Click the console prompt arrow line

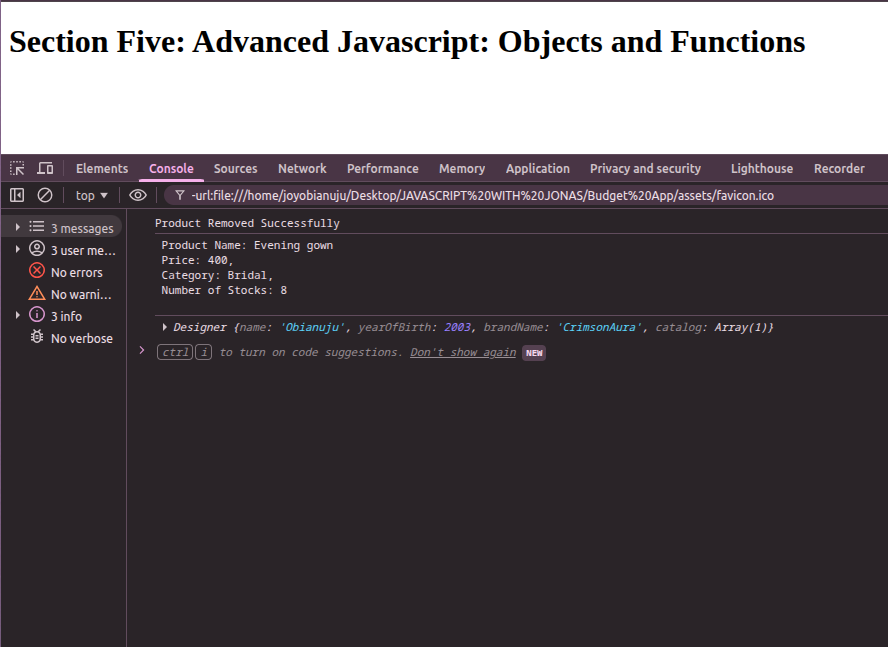141,352
